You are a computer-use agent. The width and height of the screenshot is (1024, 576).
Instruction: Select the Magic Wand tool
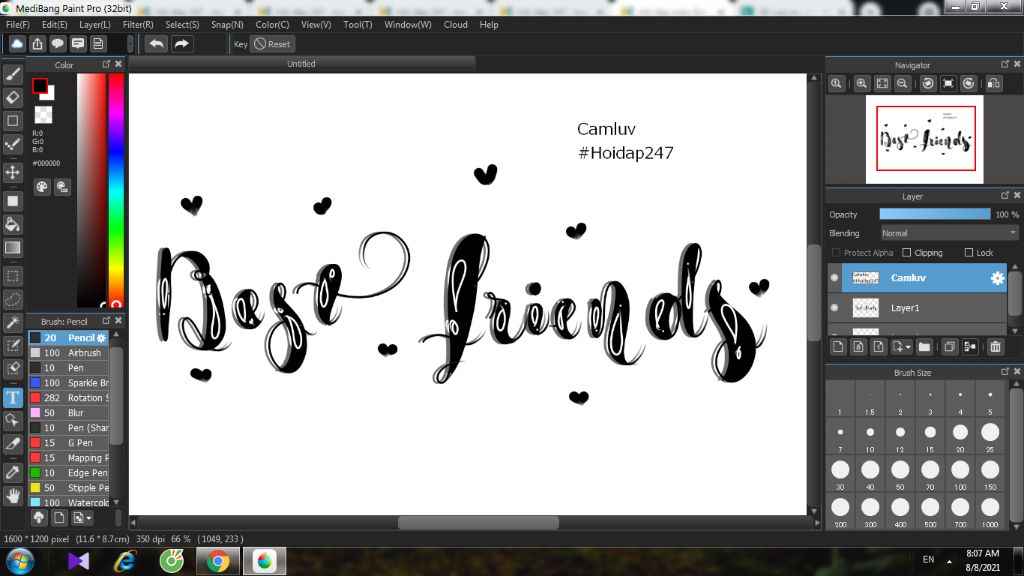[x=12, y=322]
